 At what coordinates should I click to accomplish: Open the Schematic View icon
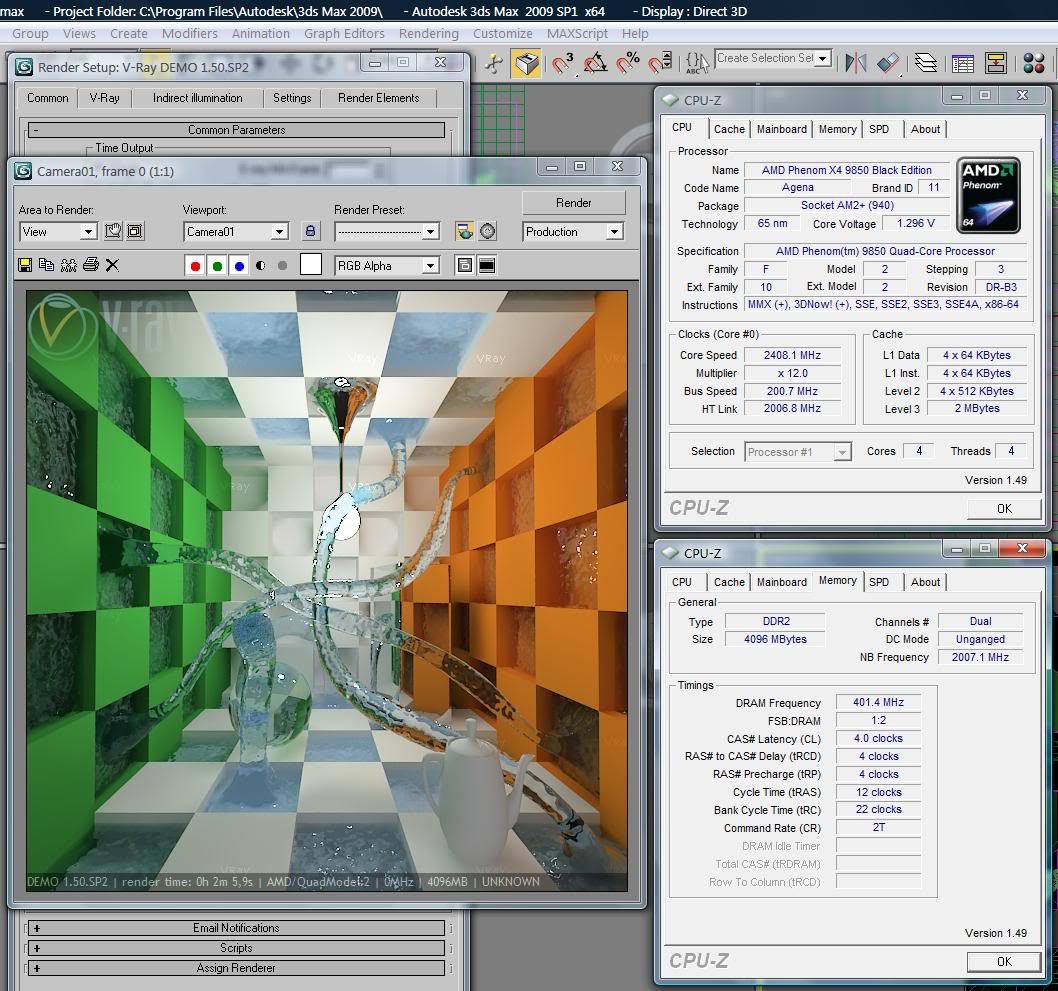click(x=997, y=63)
